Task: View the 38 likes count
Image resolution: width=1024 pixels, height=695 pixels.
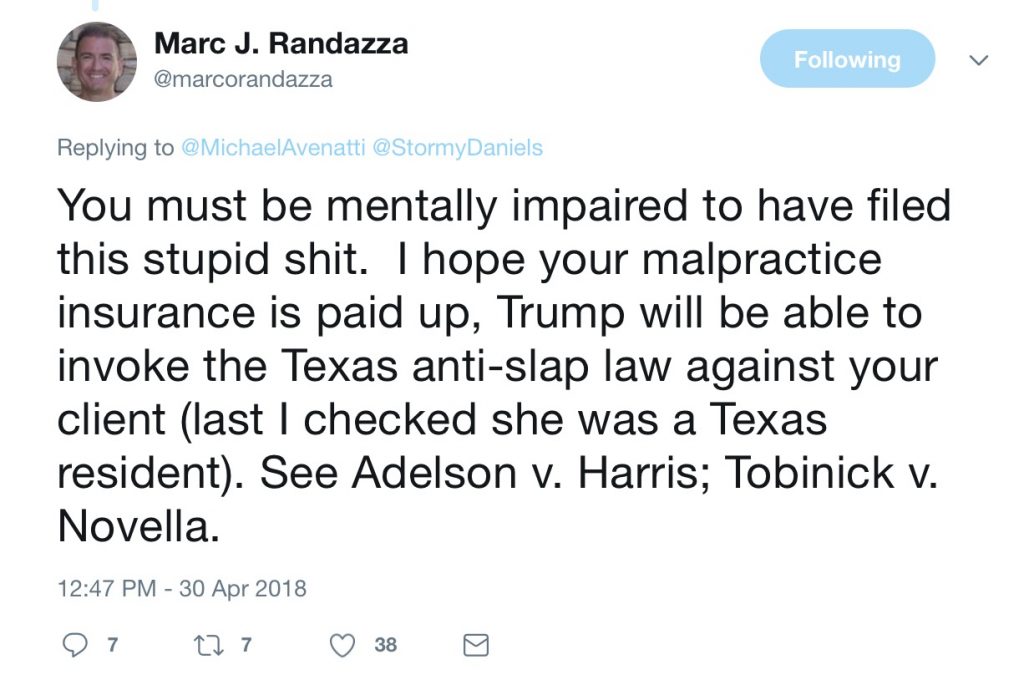Action: pyautogui.click(x=385, y=645)
